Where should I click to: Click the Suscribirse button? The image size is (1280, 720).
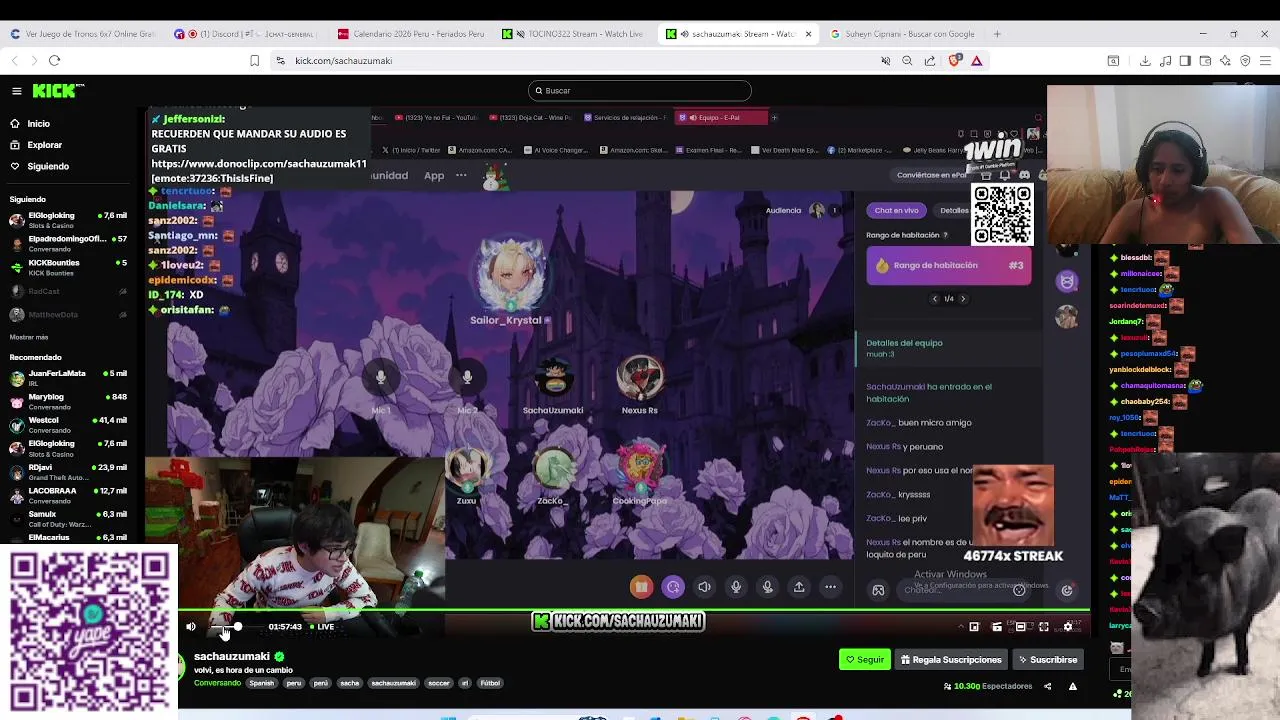(x=1048, y=660)
